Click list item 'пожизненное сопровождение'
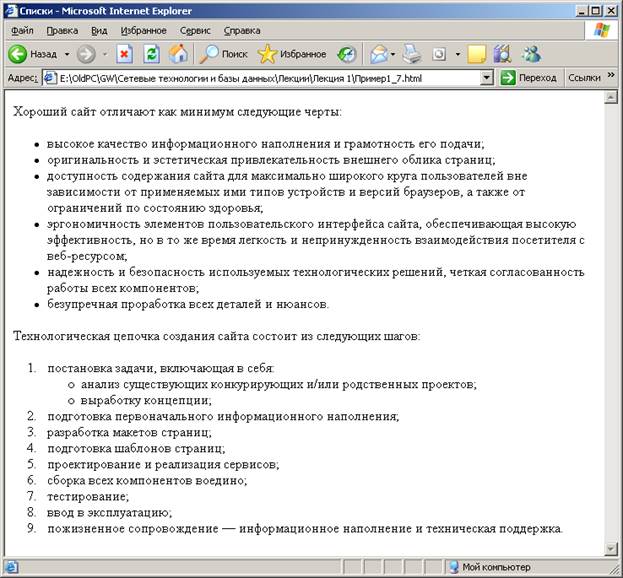Screen dimensions: 623x578 click(x=133, y=529)
